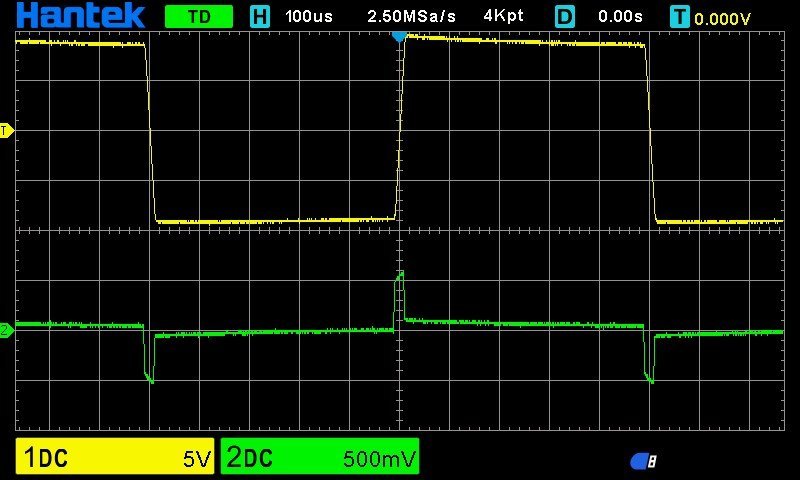
Task: Open the 5V channel 1 scale value
Action: click(196, 460)
